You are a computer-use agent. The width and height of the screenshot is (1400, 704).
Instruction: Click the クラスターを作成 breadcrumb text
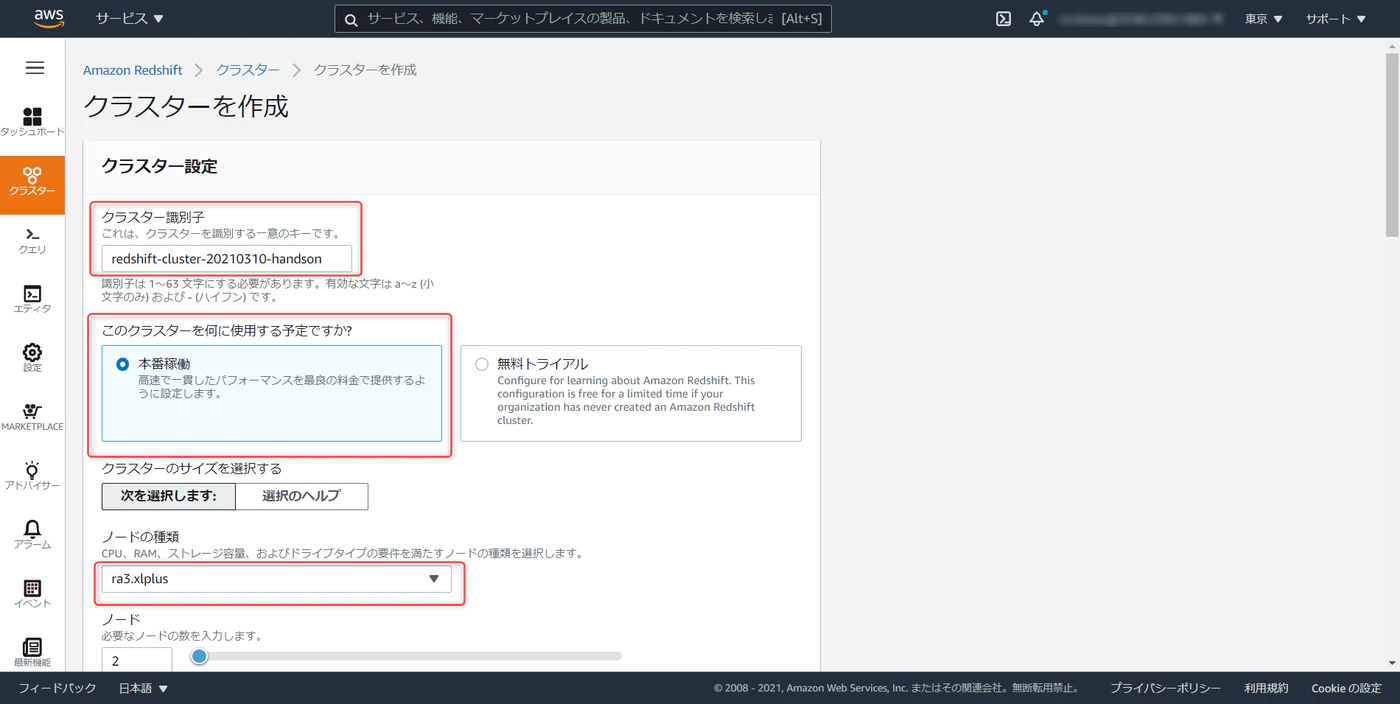(x=365, y=70)
